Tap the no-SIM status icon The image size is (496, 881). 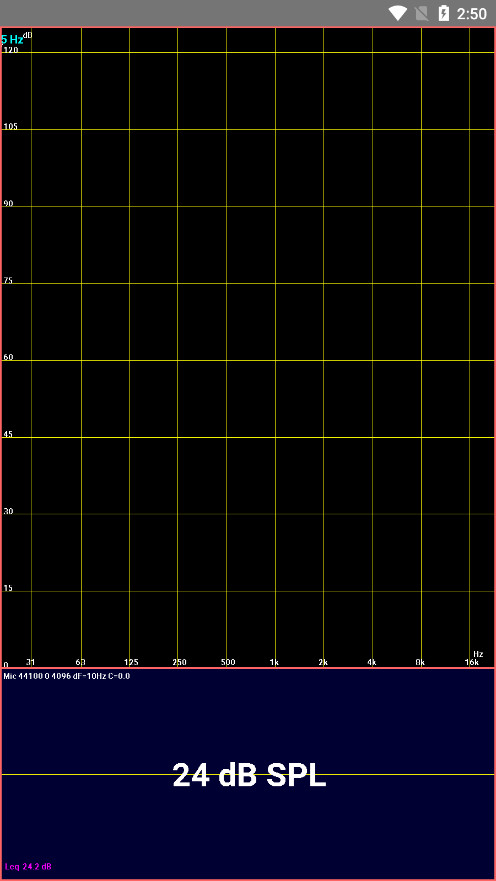[422, 13]
